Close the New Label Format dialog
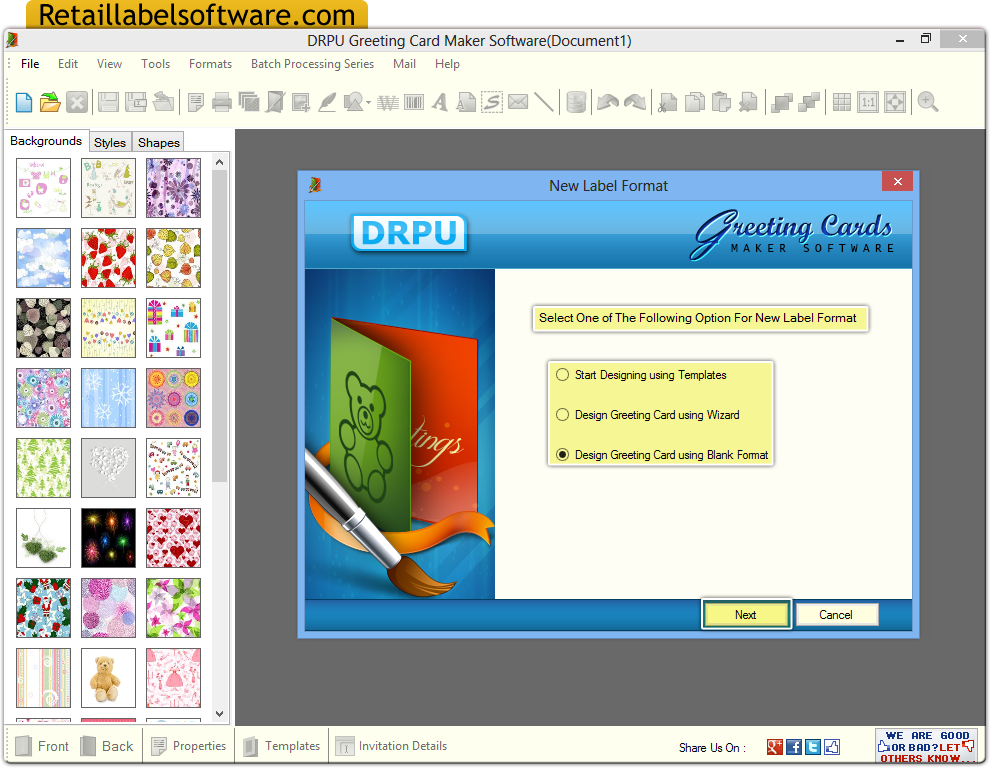Image resolution: width=990 pixels, height=768 pixels. [x=898, y=181]
